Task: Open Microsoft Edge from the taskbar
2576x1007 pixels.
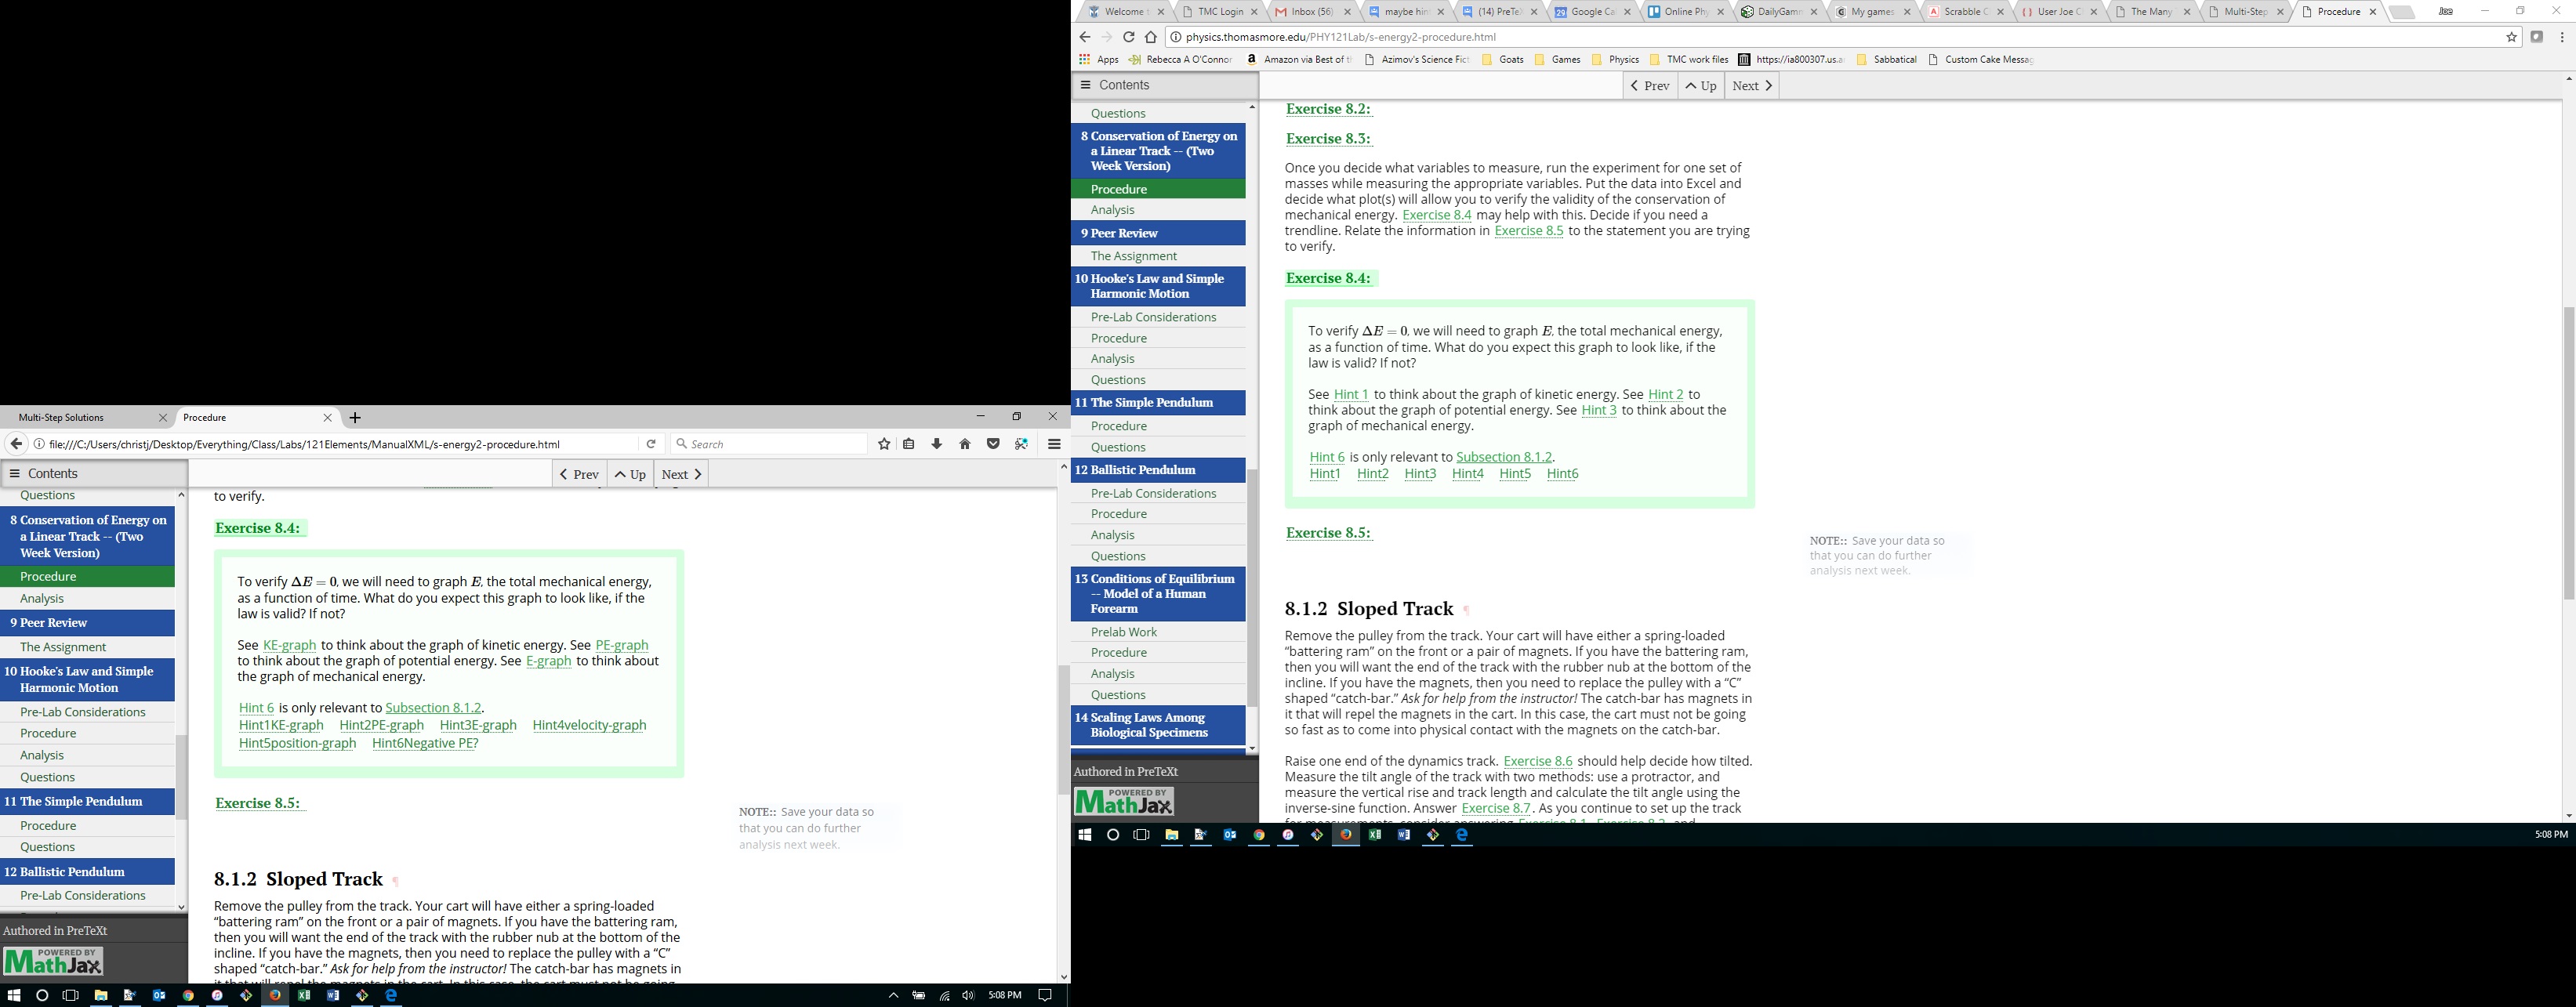Action: [x=1462, y=833]
